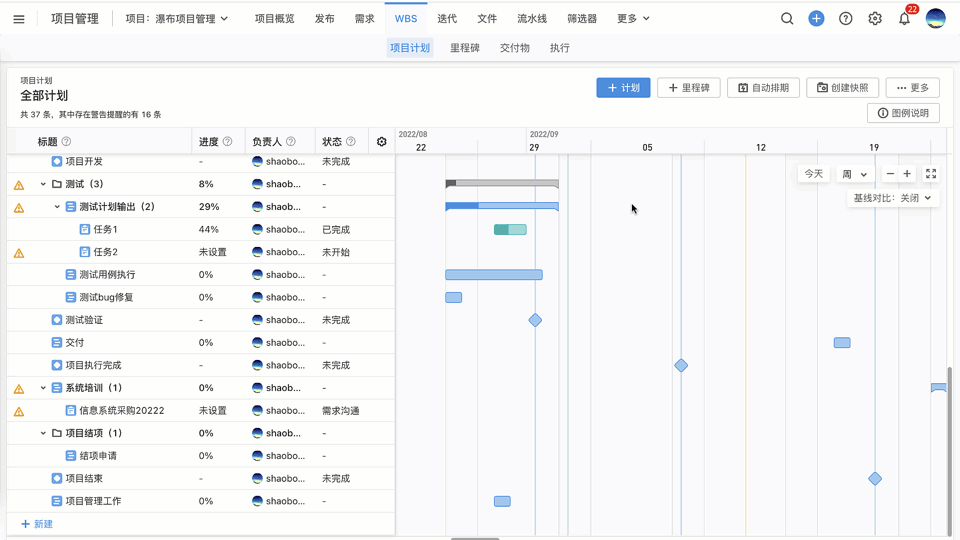Collapse the 系统培训 (1) node
960x540 pixels.
pos(43,388)
